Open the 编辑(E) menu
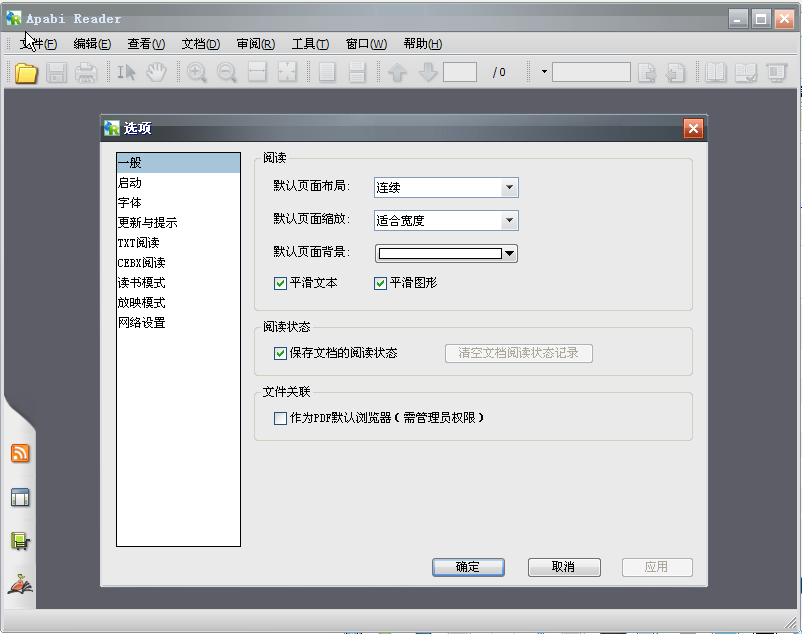Image resolution: width=802 pixels, height=634 pixels. click(x=92, y=44)
